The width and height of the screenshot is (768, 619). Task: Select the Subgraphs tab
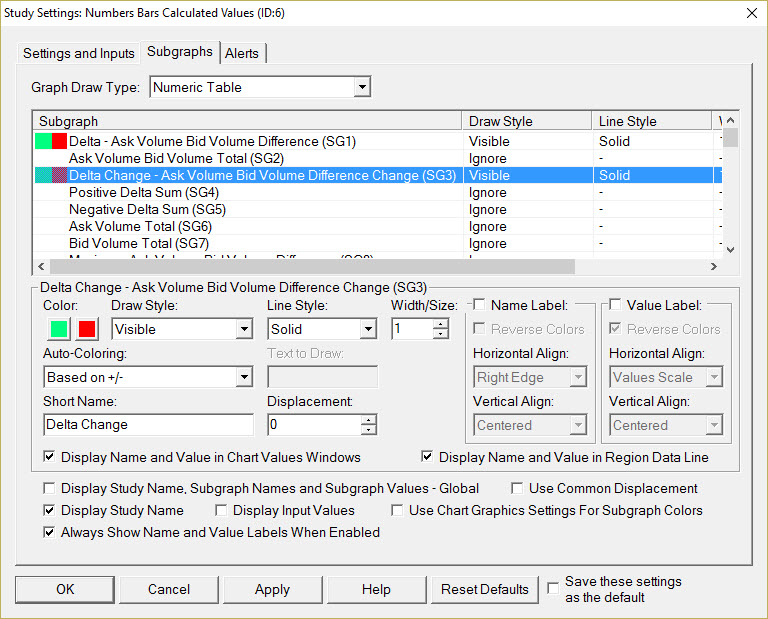(x=180, y=51)
